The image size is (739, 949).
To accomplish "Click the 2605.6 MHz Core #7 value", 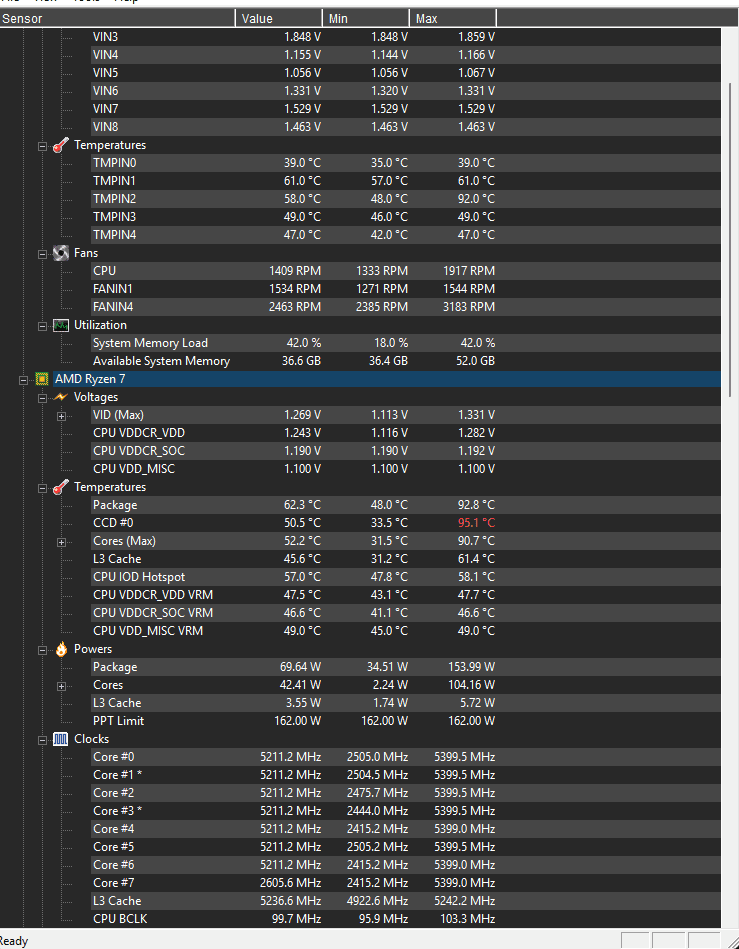I will point(291,882).
